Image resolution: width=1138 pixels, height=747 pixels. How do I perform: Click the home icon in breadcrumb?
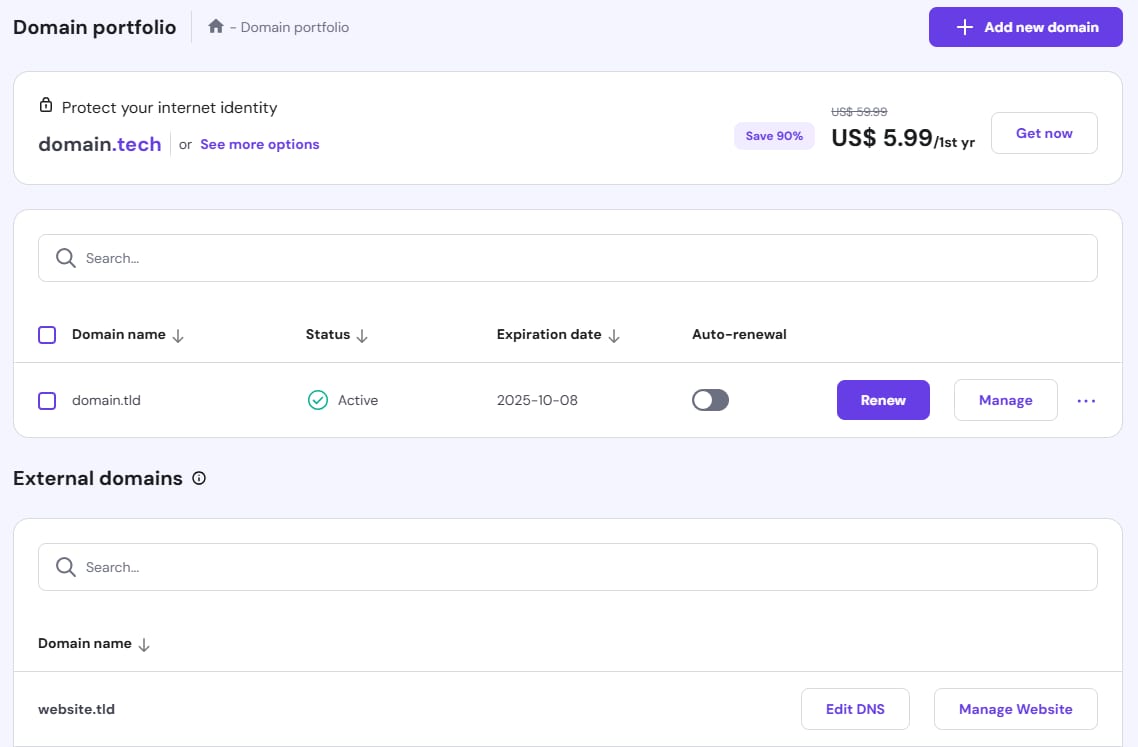coord(215,27)
